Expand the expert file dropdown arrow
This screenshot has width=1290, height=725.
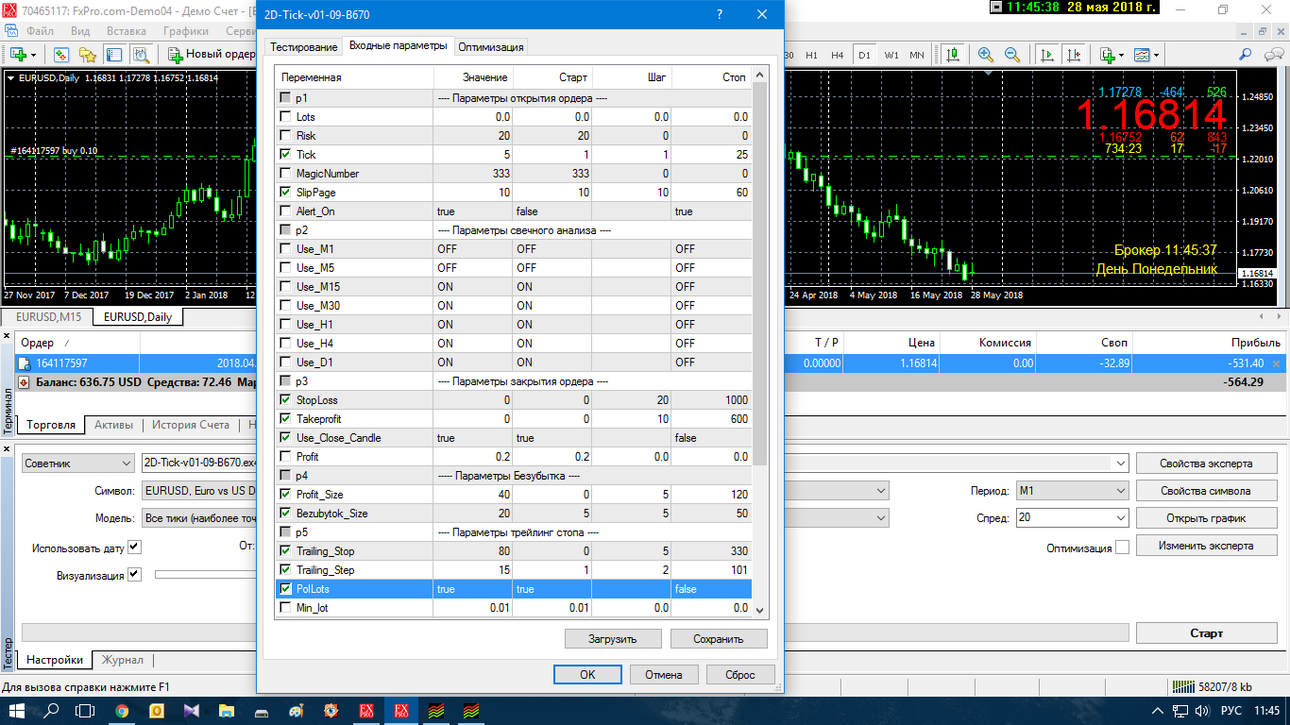1120,463
